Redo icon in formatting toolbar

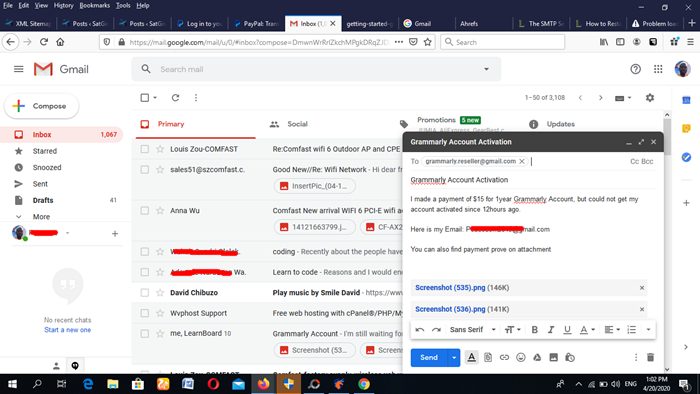(x=436, y=330)
